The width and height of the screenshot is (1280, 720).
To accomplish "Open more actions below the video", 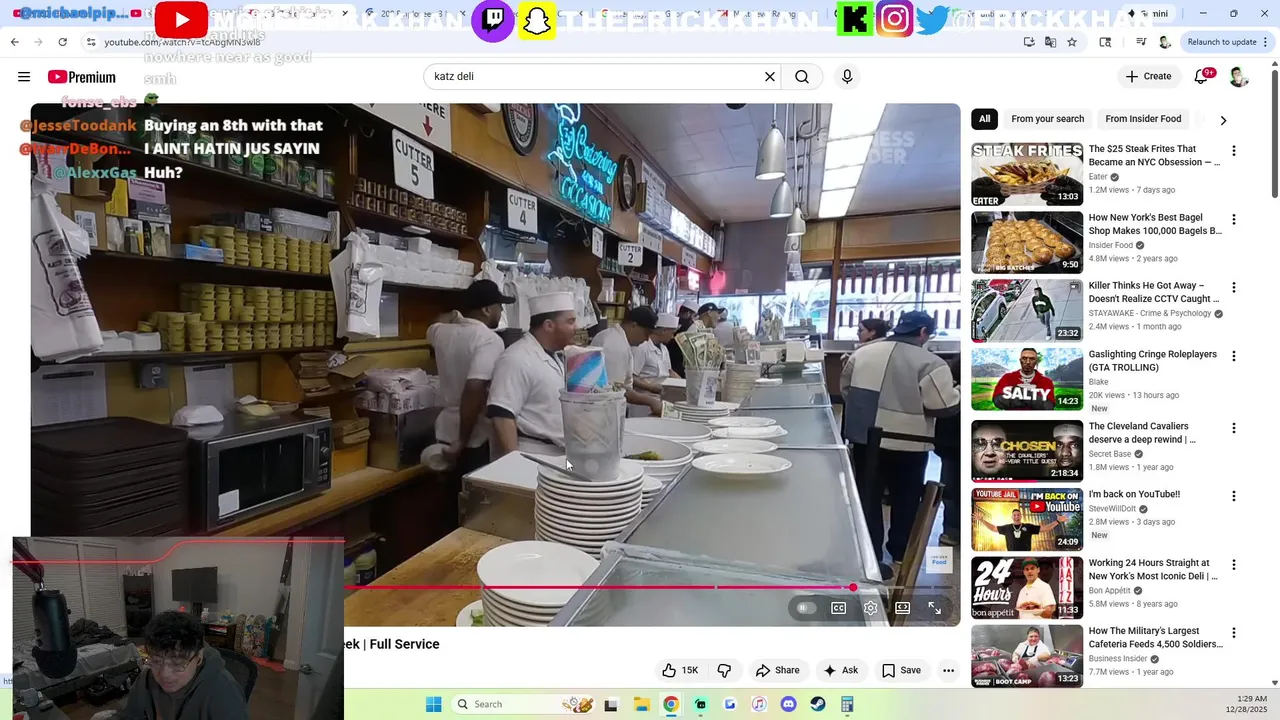I will click(948, 670).
